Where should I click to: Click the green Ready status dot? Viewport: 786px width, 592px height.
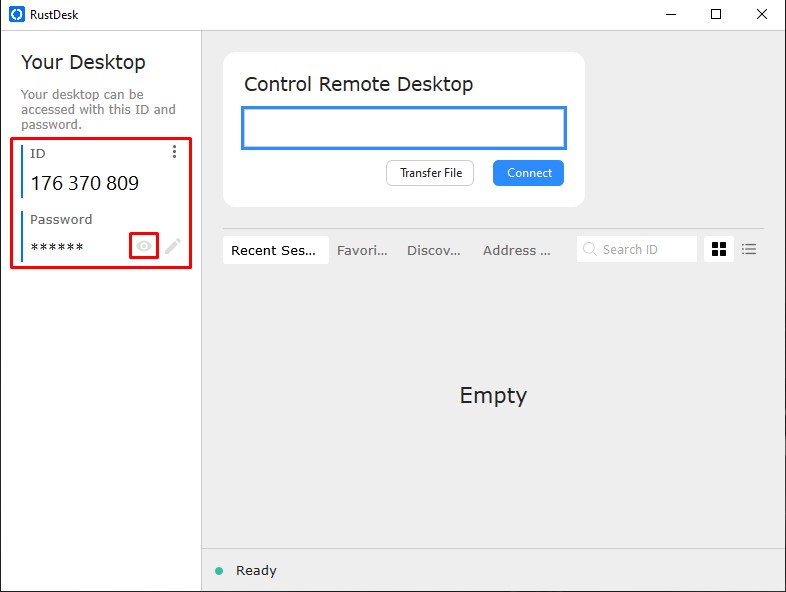[x=219, y=571]
